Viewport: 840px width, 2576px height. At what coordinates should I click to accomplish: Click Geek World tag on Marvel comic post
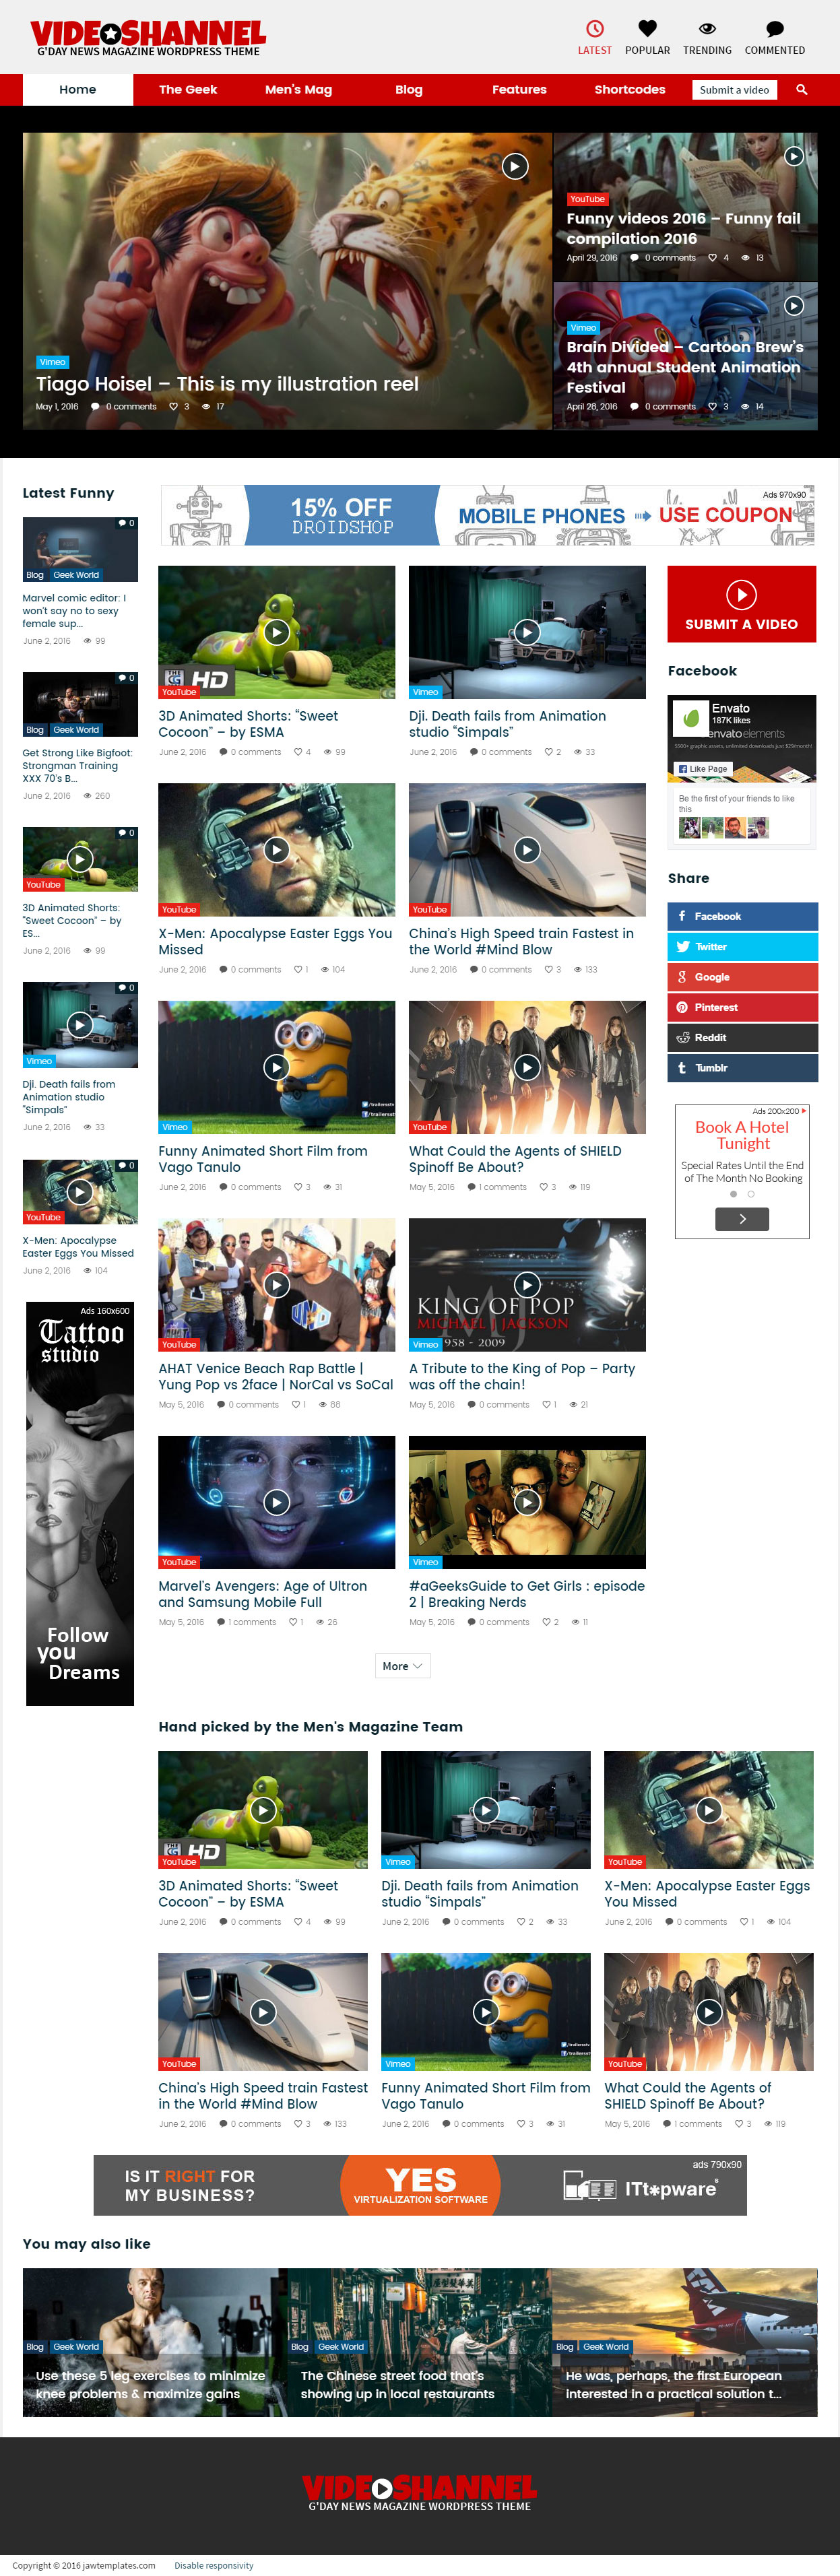pyautogui.click(x=76, y=575)
